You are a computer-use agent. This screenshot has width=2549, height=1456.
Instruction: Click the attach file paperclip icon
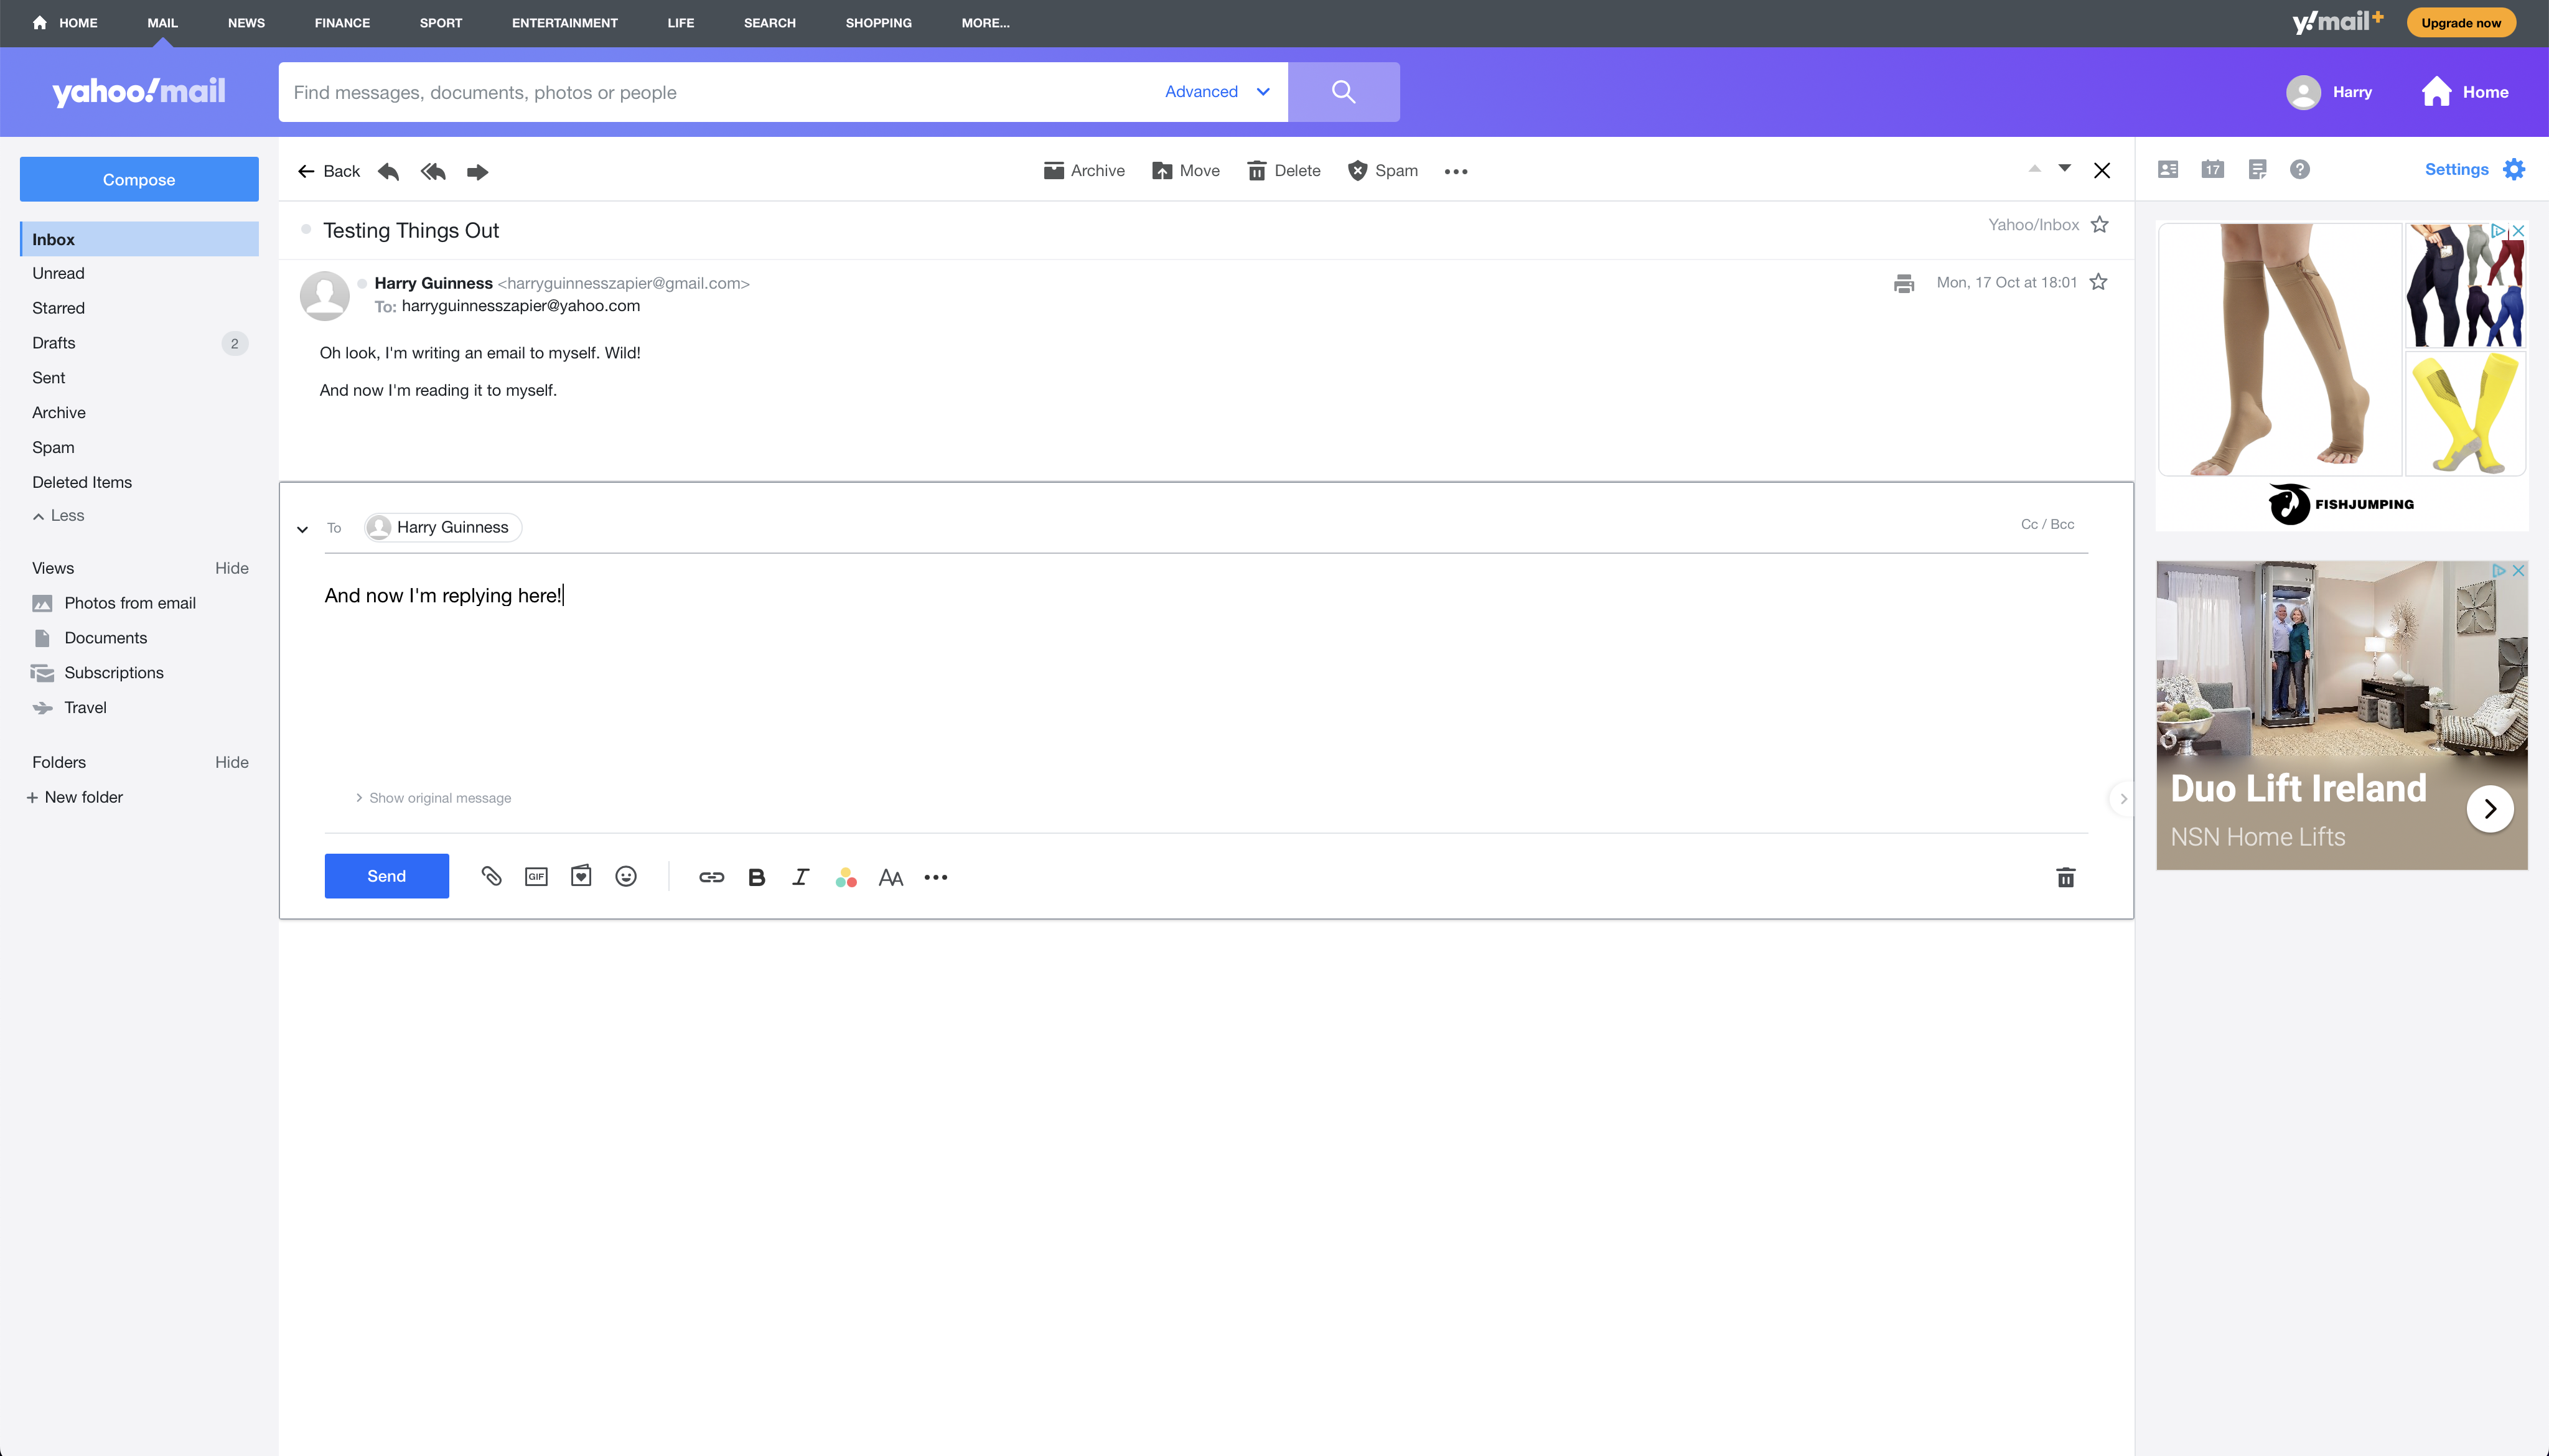pyautogui.click(x=491, y=877)
